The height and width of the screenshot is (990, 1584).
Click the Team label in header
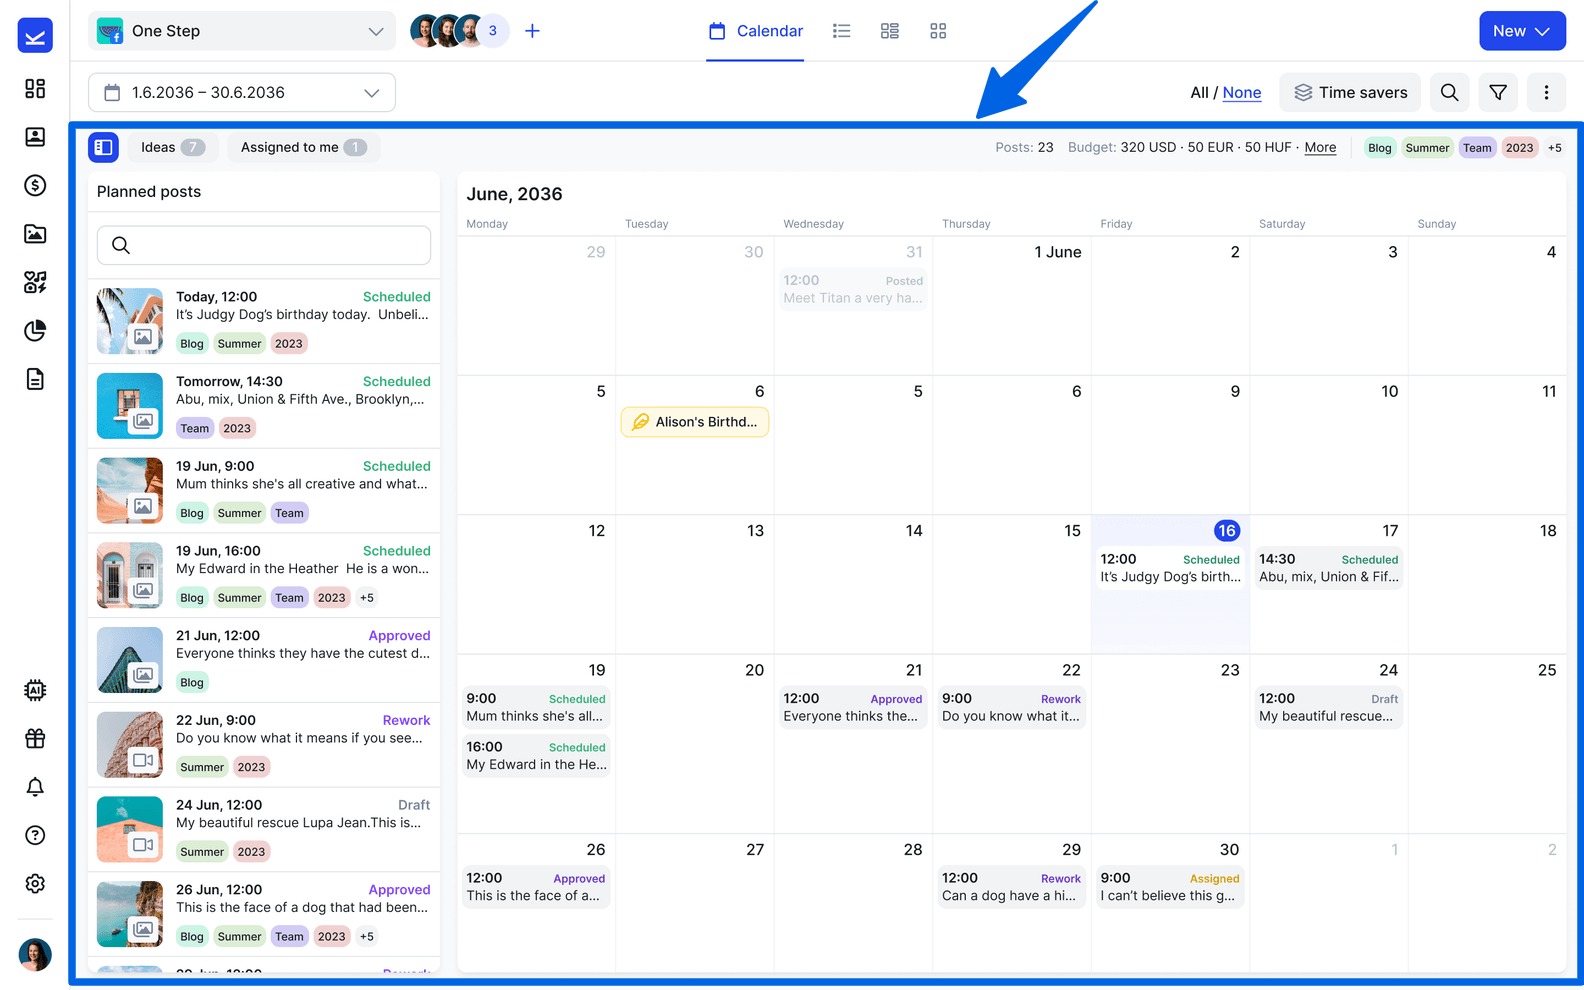coord(1477,148)
